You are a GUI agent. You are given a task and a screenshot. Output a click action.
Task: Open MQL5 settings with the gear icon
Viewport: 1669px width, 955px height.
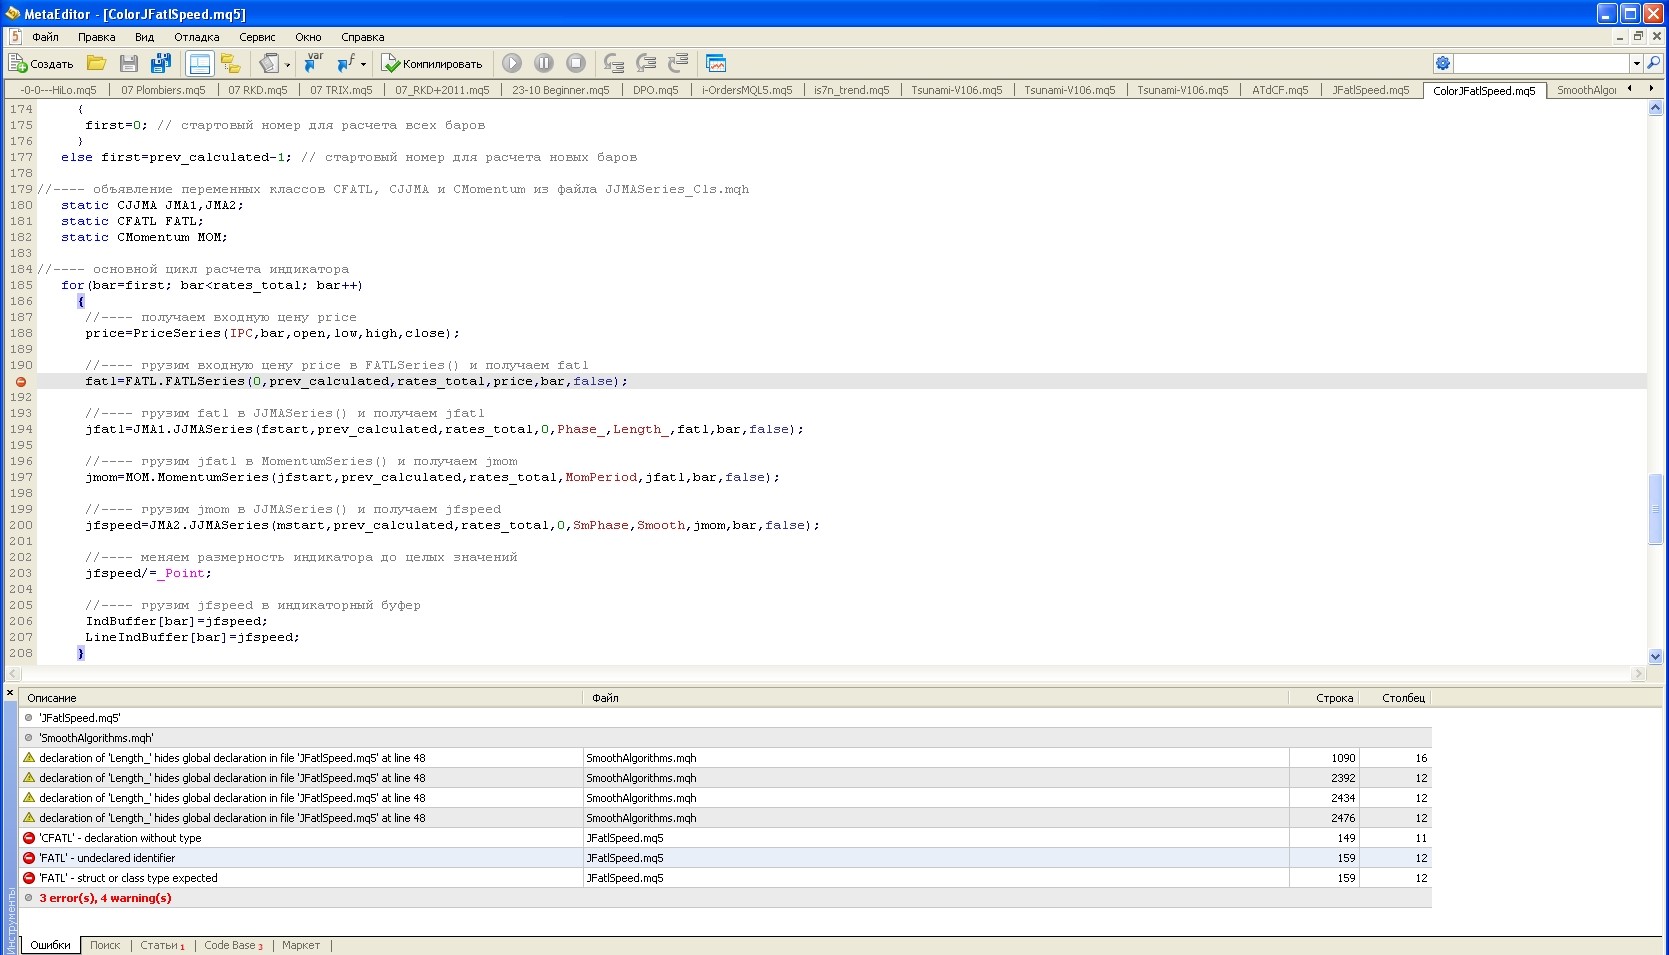1442,63
